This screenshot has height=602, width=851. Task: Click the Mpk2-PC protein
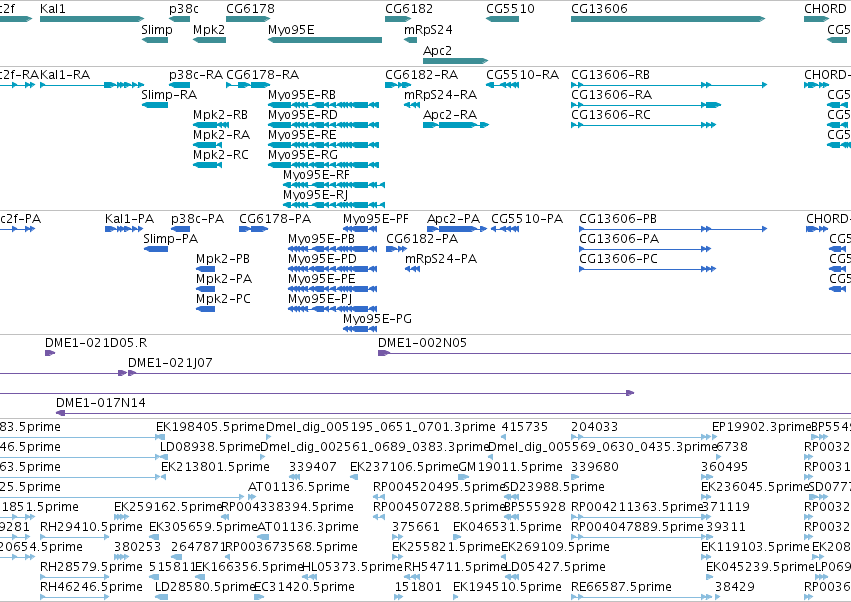click(x=206, y=309)
